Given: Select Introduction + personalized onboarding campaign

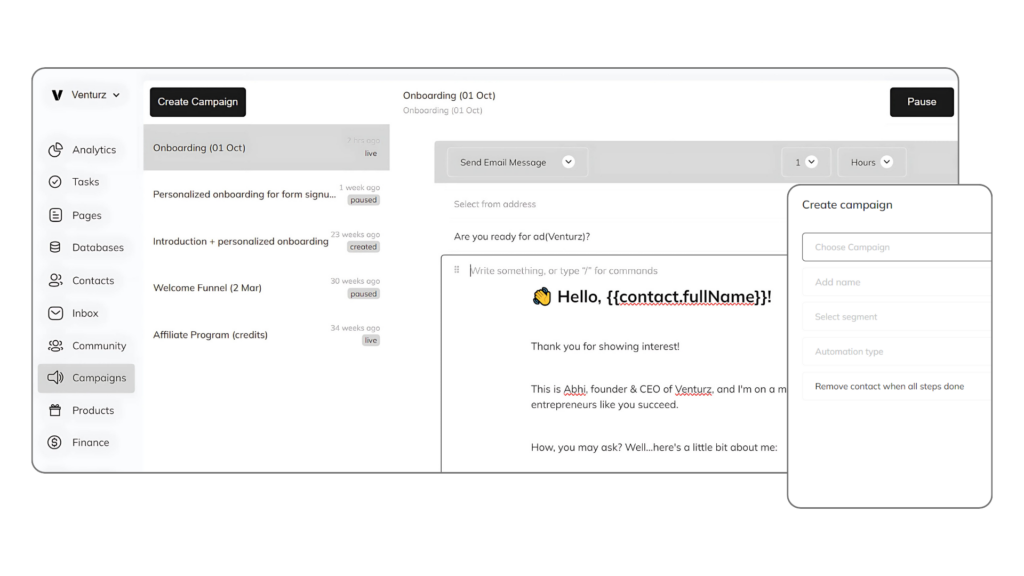Looking at the screenshot, I should [x=266, y=241].
